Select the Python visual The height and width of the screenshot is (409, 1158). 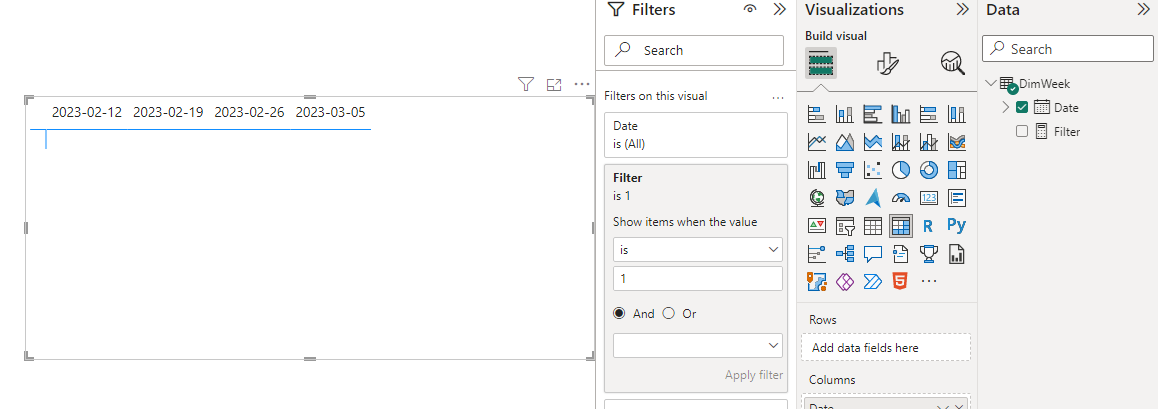tap(956, 226)
